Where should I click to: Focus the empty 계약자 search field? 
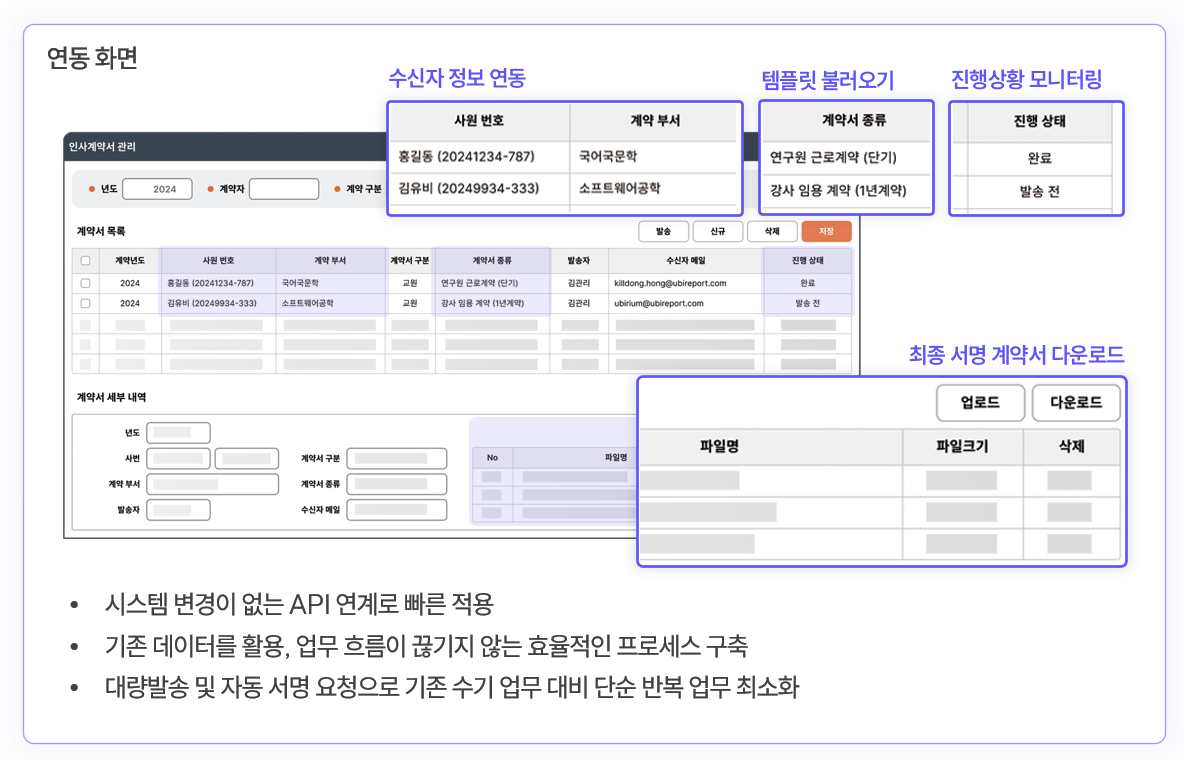point(283,189)
